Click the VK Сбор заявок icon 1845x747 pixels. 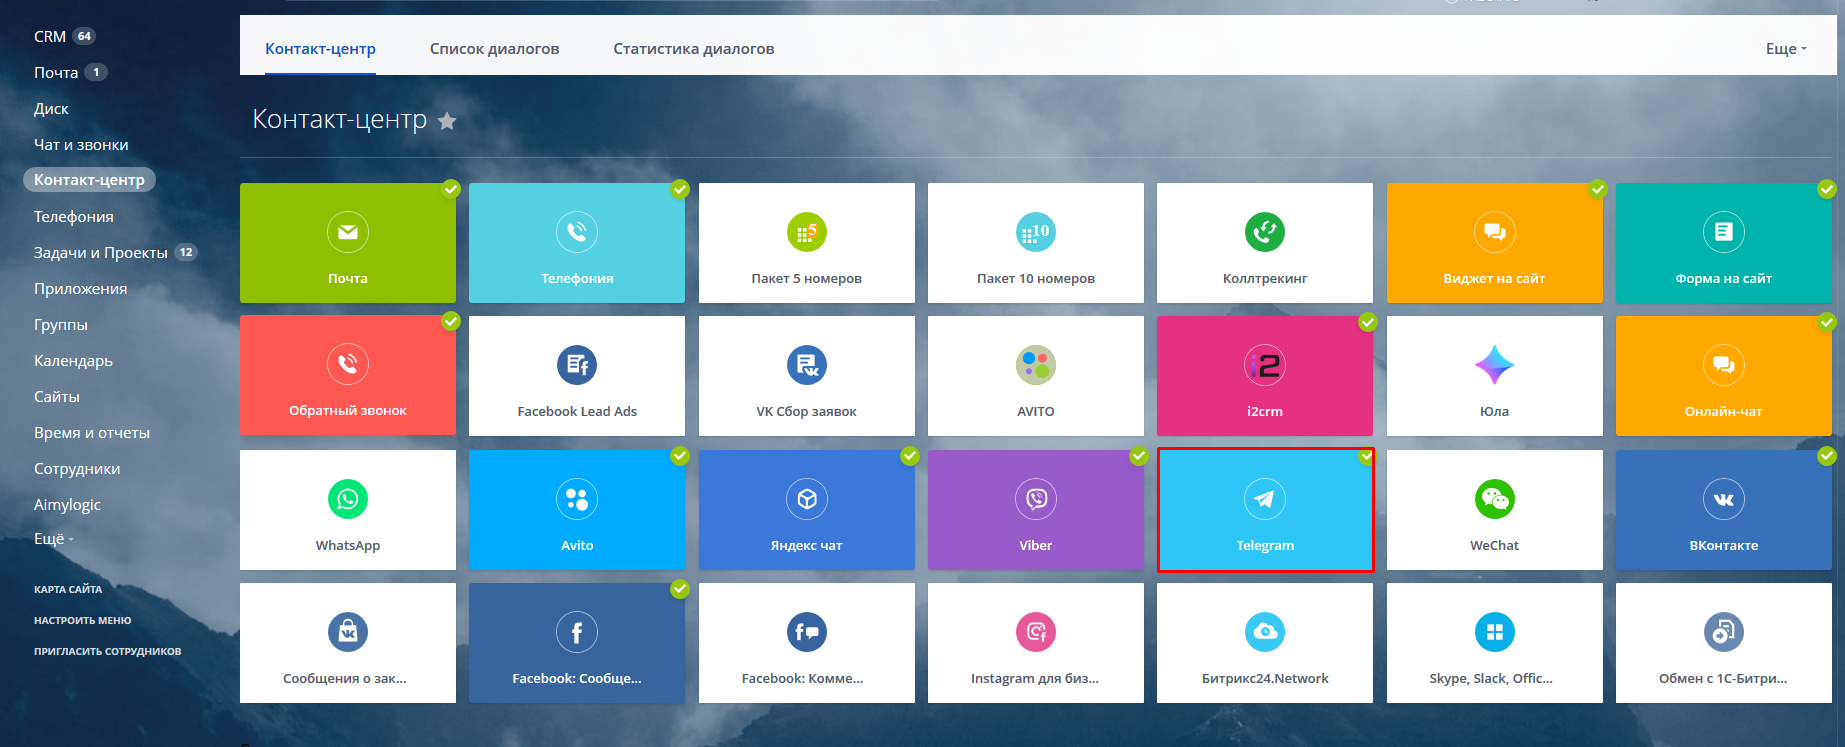[x=806, y=365]
